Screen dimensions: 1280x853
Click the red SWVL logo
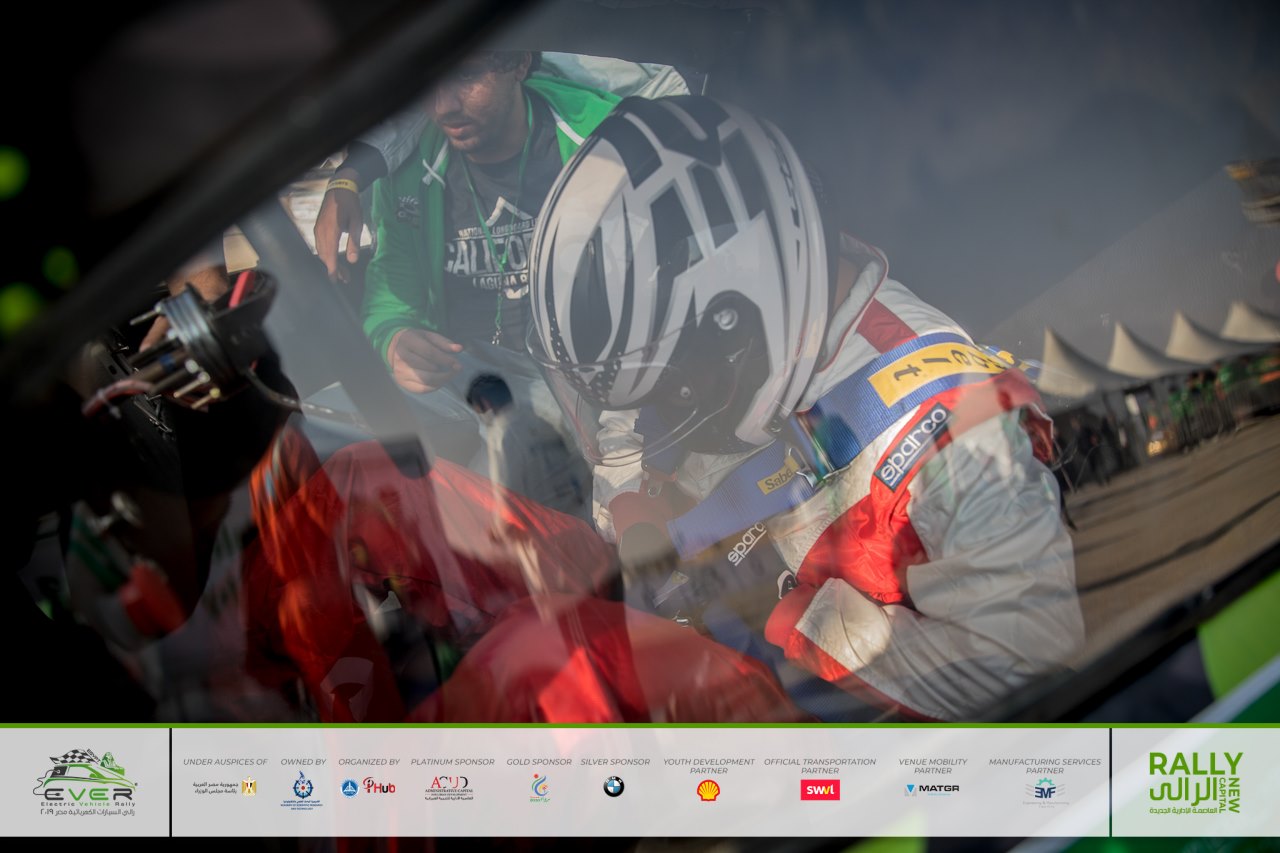(820, 790)
